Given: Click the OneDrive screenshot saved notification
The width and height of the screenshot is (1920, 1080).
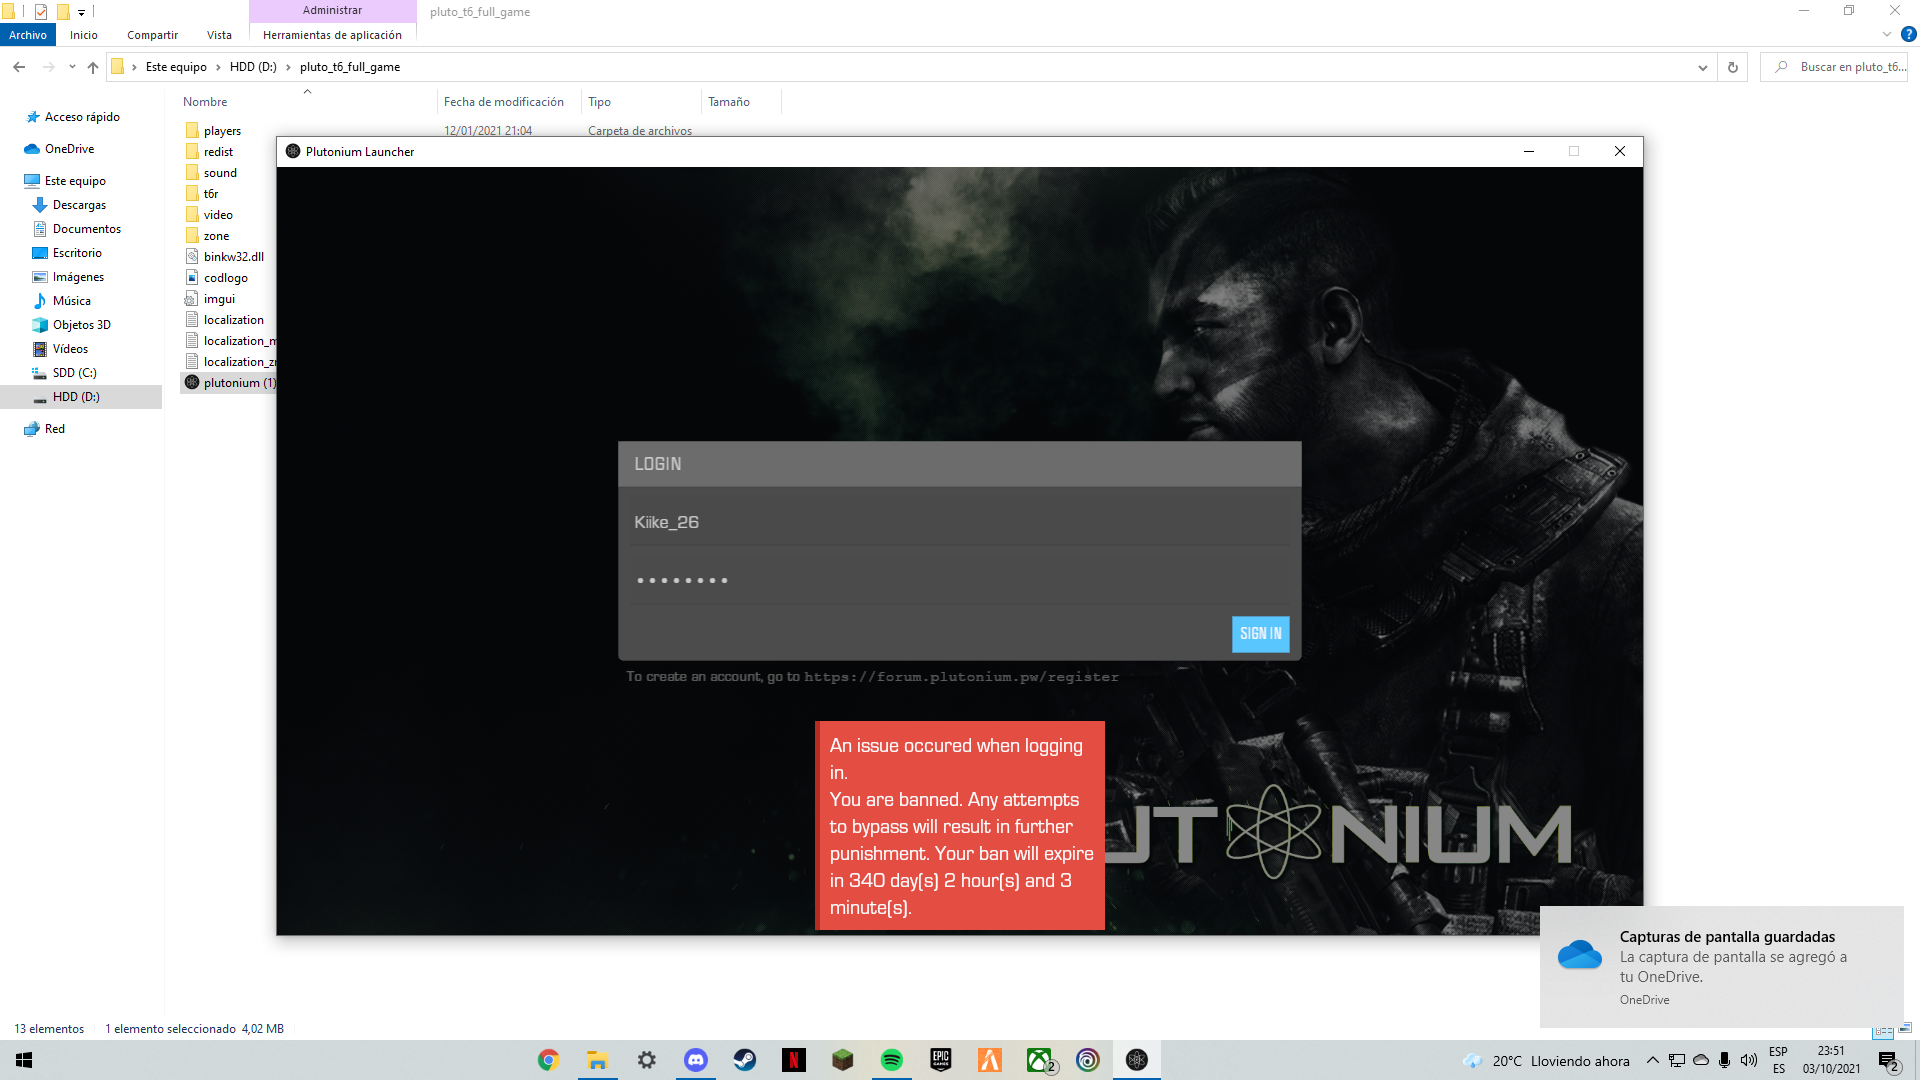Looking at the screenshot, I should [1722, 967].
